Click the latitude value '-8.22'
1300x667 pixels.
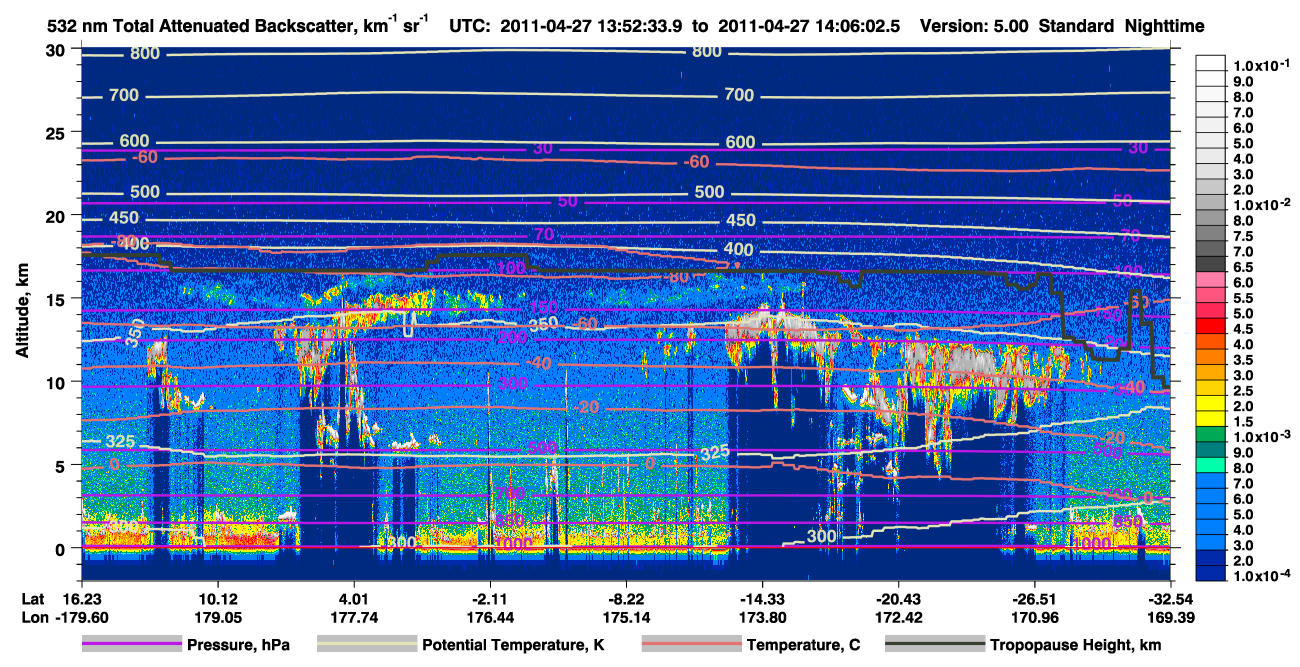626,598
